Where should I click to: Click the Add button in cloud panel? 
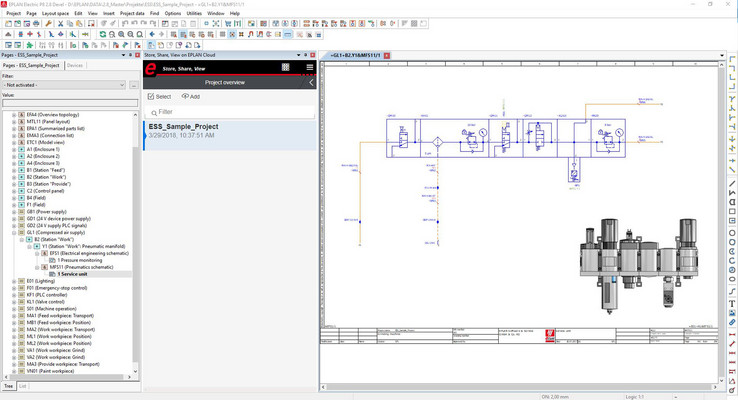(x=190, y=97)
